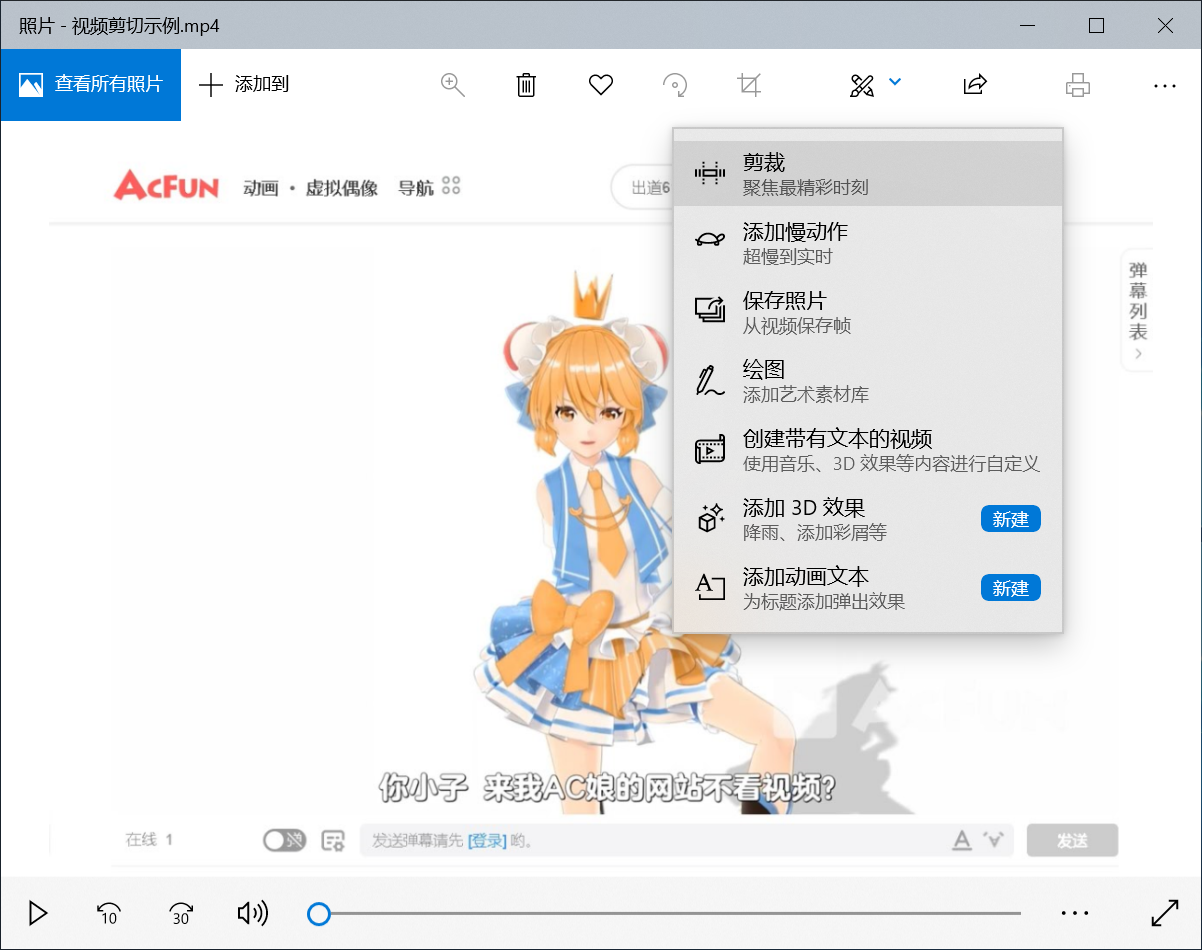Enter full screen with expand arrows icon
Image resolution: width=1202 pixels, height=950 pixels.
[x=1165, y=913]
